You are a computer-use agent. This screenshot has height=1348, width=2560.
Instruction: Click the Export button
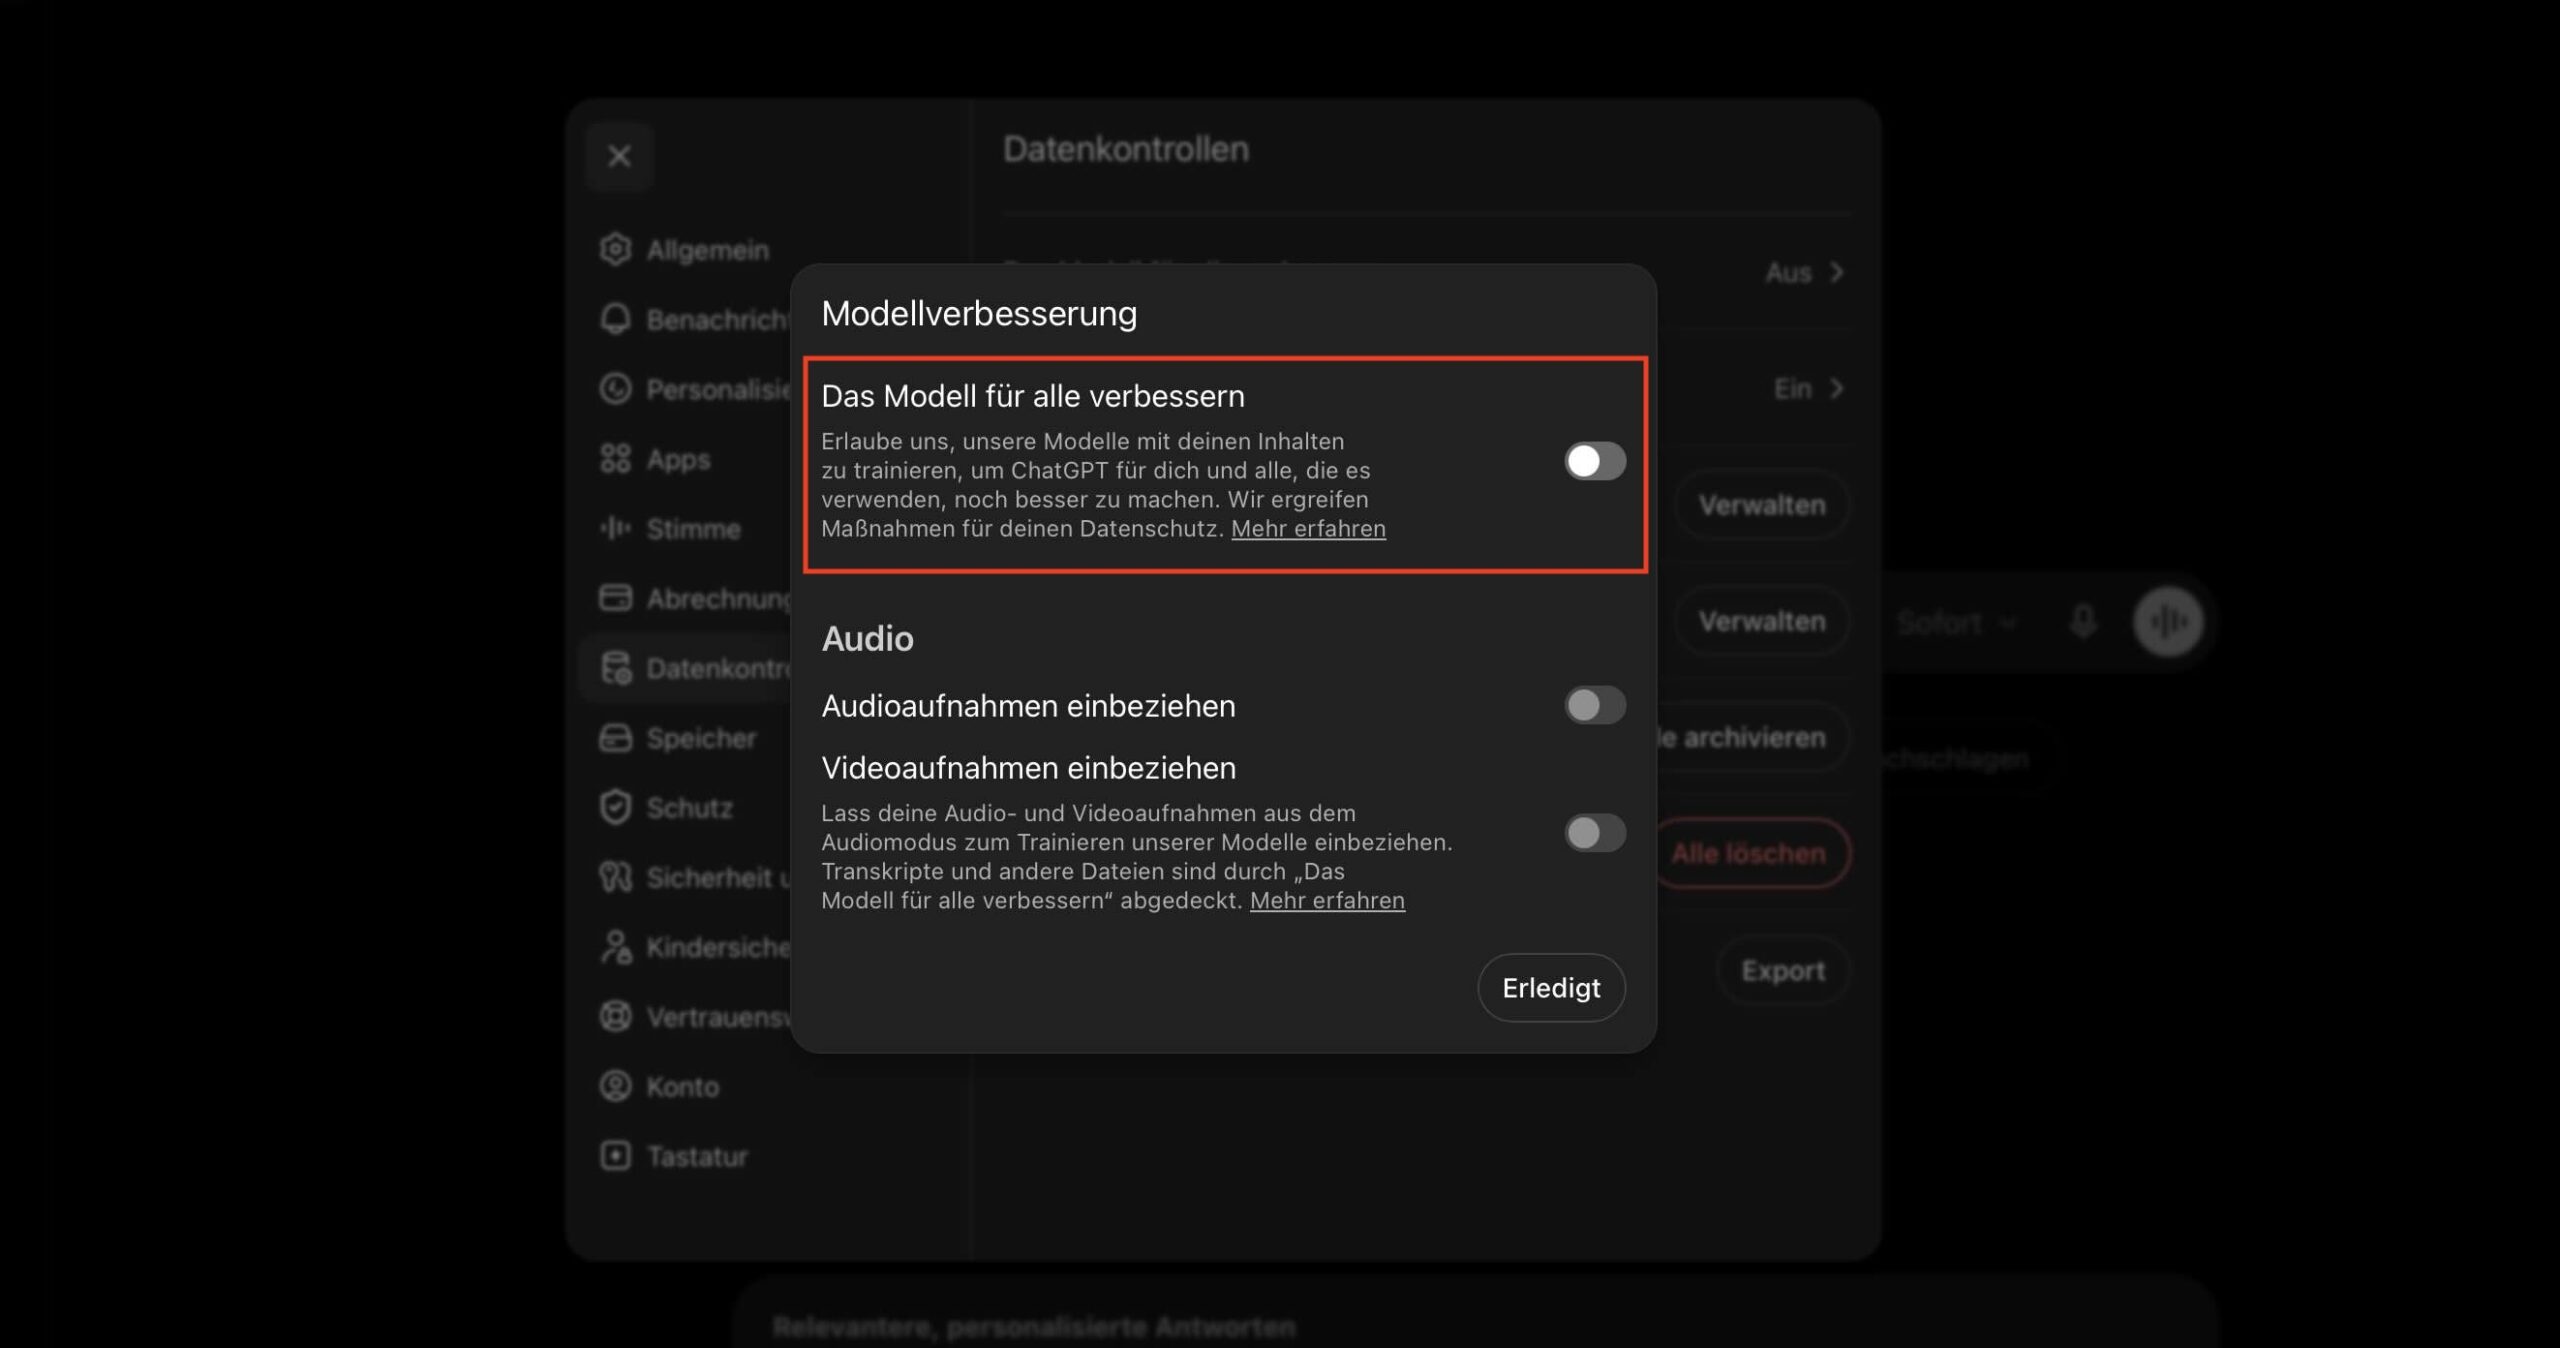click(1783, 970)
